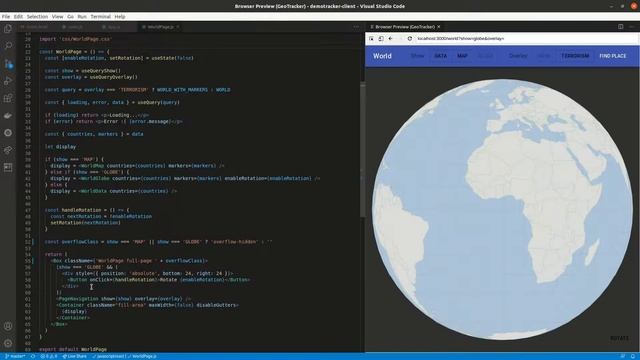Close the Browser Preview (GeoTracker) tab

click(x=439, y=27)
